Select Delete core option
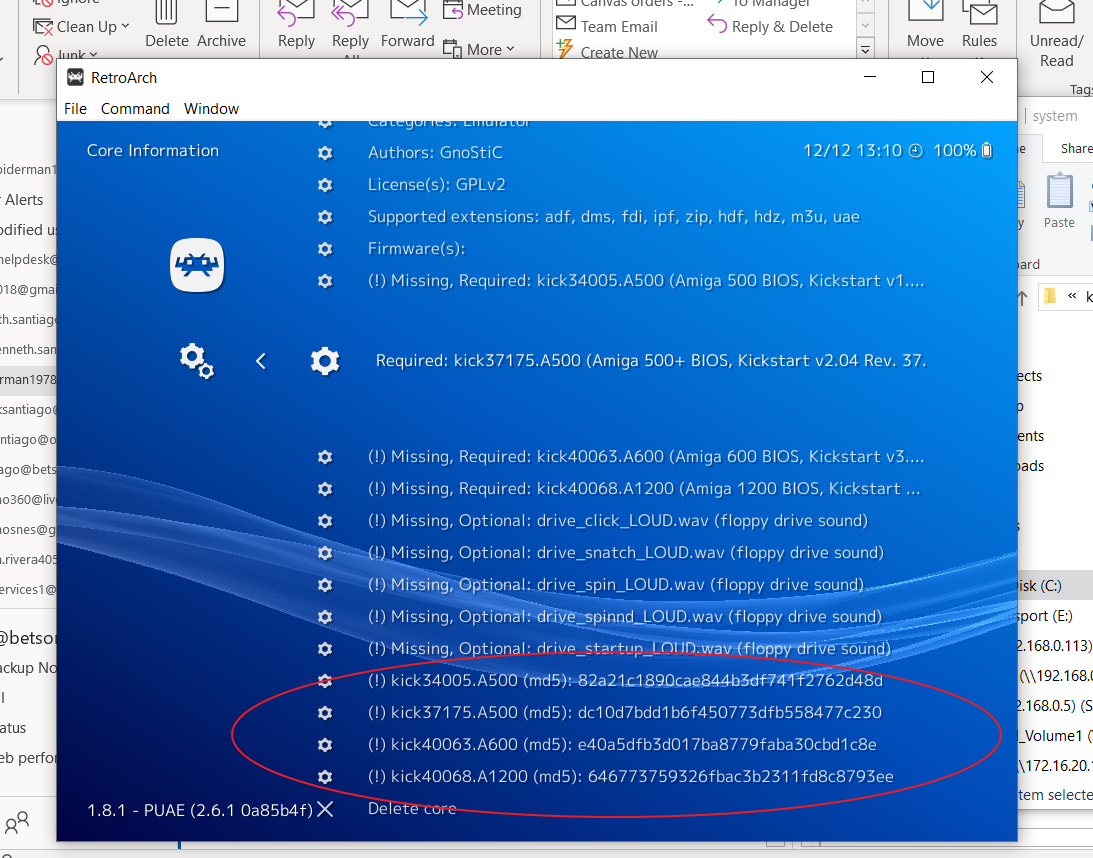The height and width of the screenshot is (858, 1093). pos(412,809)
